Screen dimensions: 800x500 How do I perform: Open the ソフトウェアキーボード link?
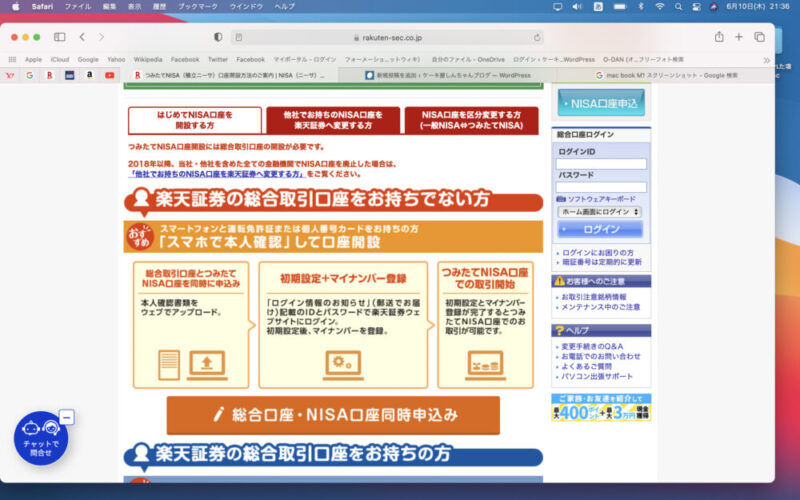pos(601,199)
